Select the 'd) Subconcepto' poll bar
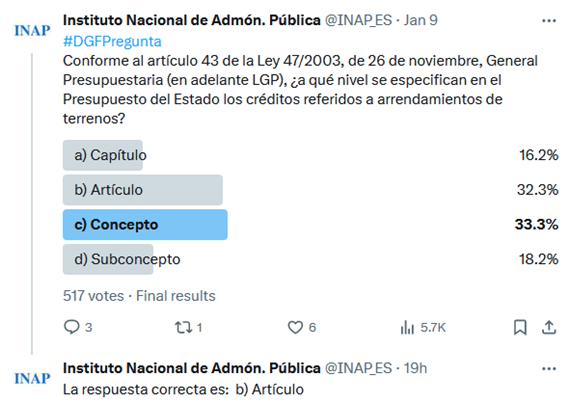571x405 pixels. coord(108,259)
